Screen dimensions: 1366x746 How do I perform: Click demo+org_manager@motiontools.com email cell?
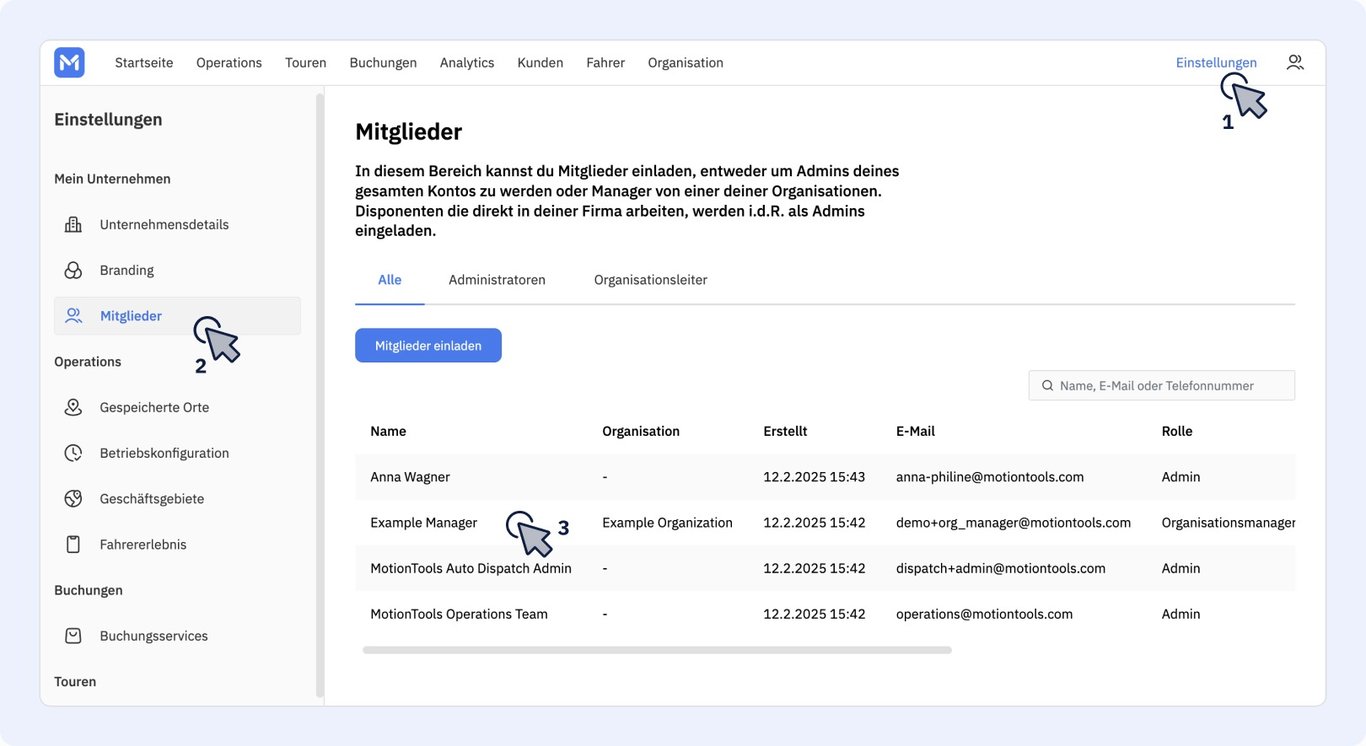(1013, 523)
